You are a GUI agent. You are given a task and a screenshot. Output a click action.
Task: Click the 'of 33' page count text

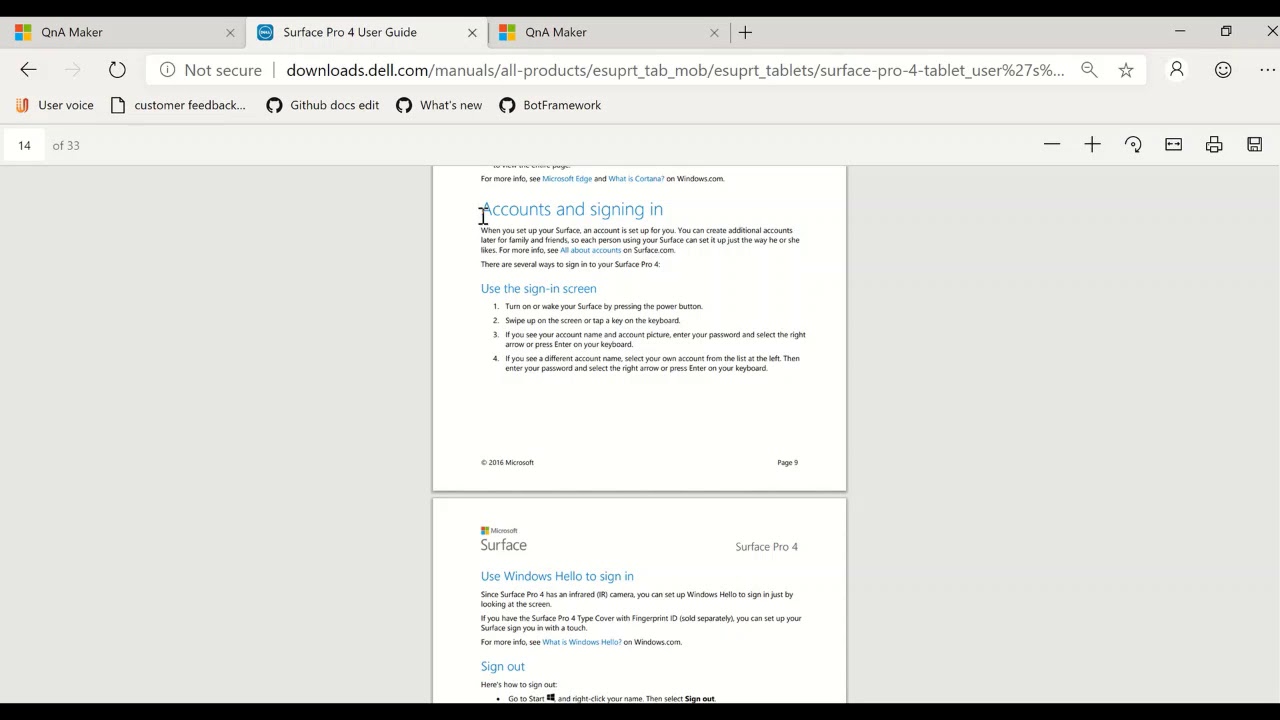(66, 146)
